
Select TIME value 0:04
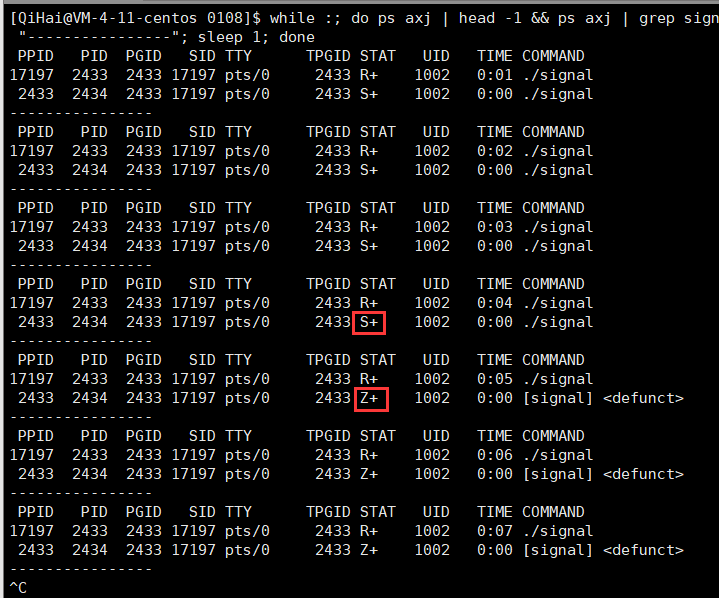[x=494, y=303]
